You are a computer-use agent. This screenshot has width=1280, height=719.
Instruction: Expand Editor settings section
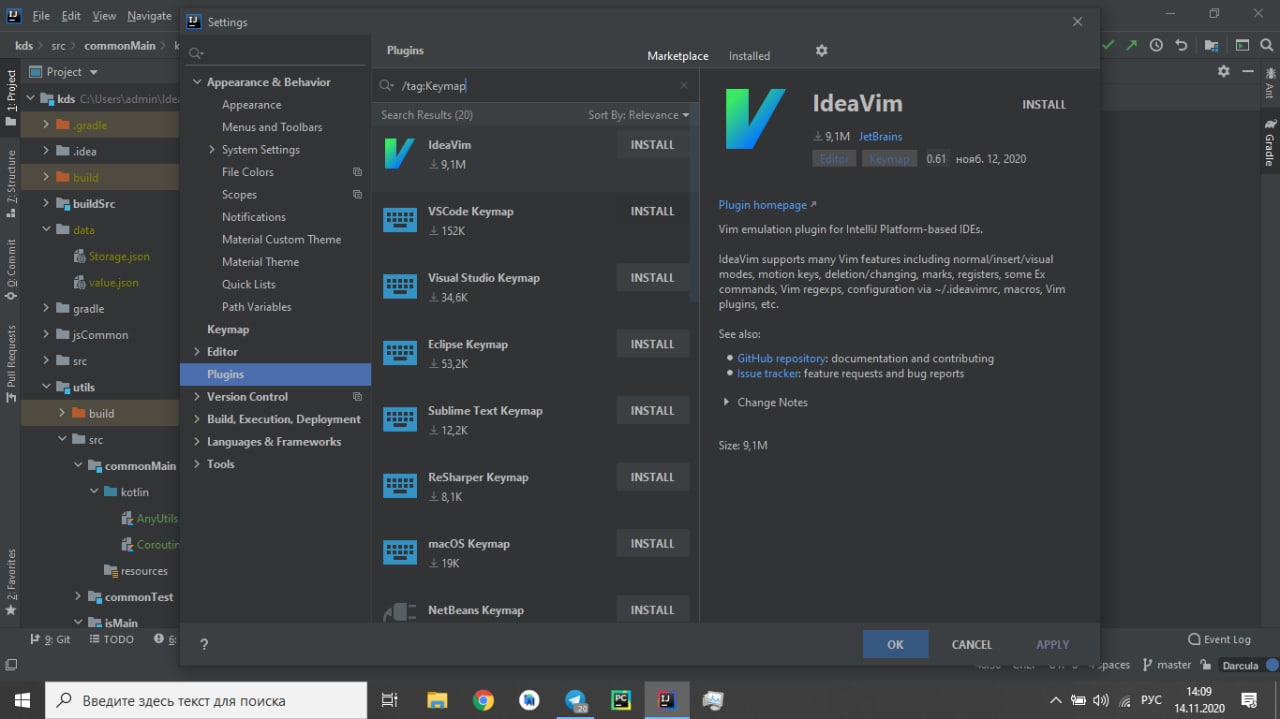click(196, 352)
